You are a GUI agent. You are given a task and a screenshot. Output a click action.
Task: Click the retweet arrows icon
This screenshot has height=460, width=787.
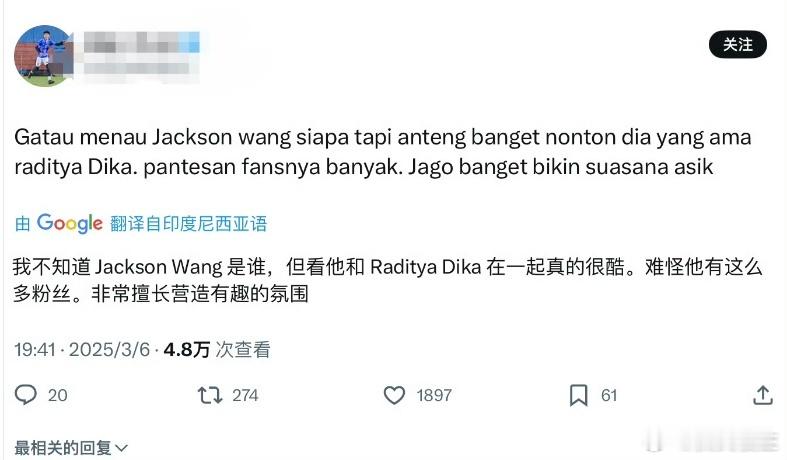[210, 395]
